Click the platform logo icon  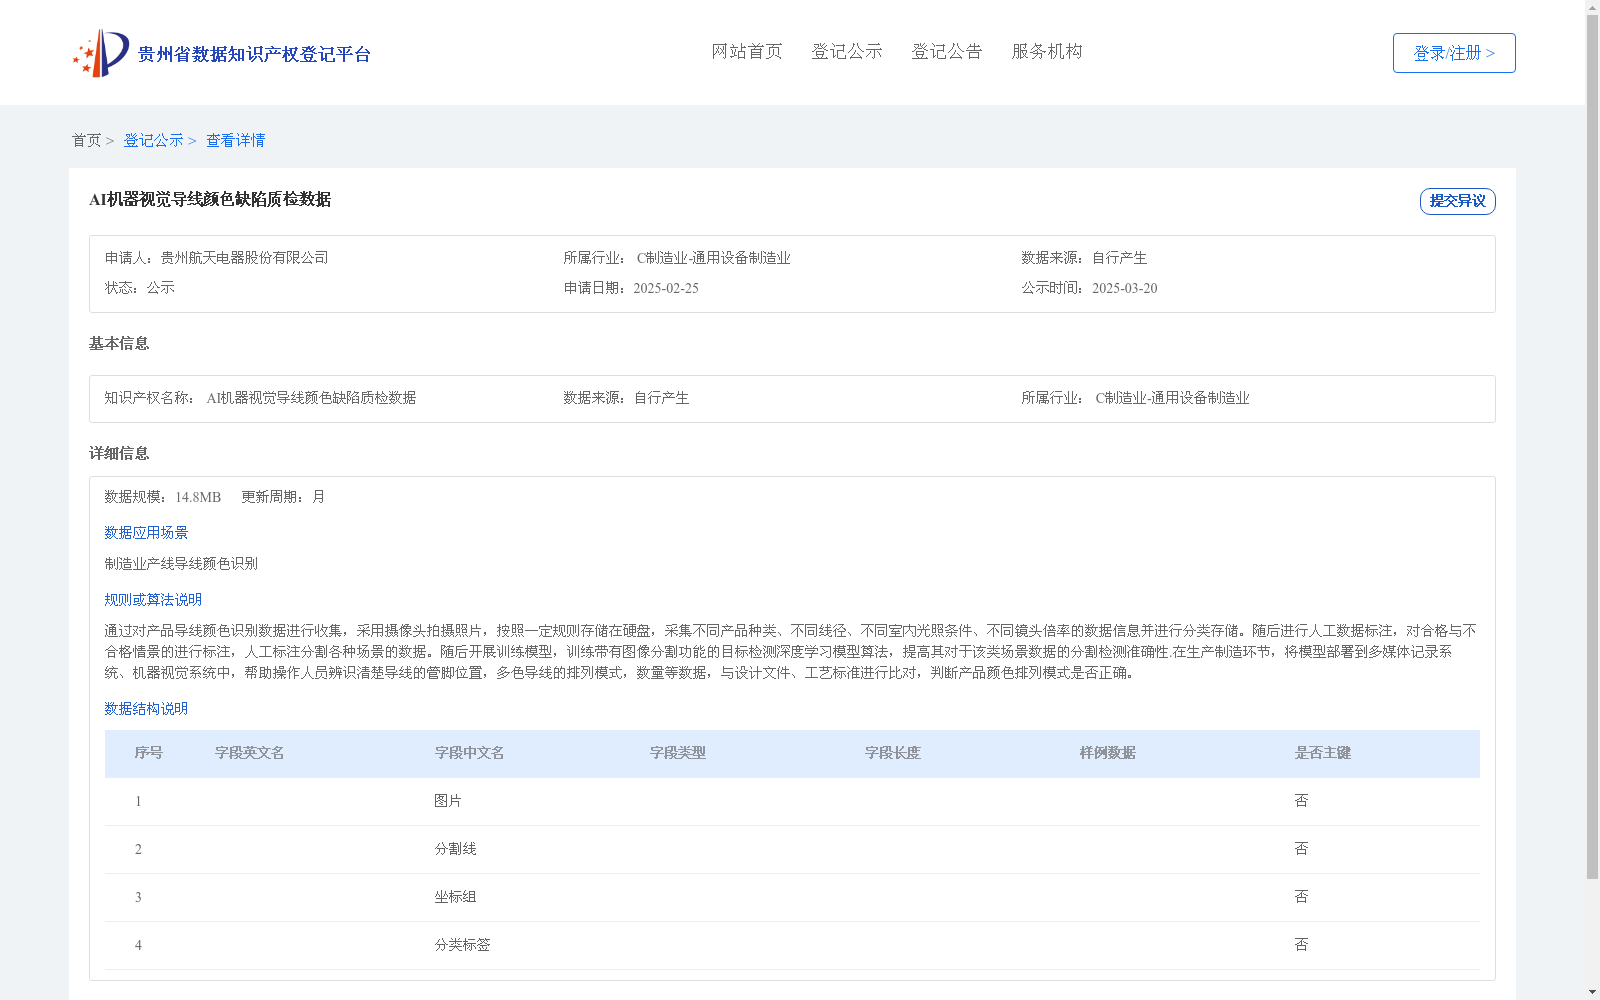point(101,53)
